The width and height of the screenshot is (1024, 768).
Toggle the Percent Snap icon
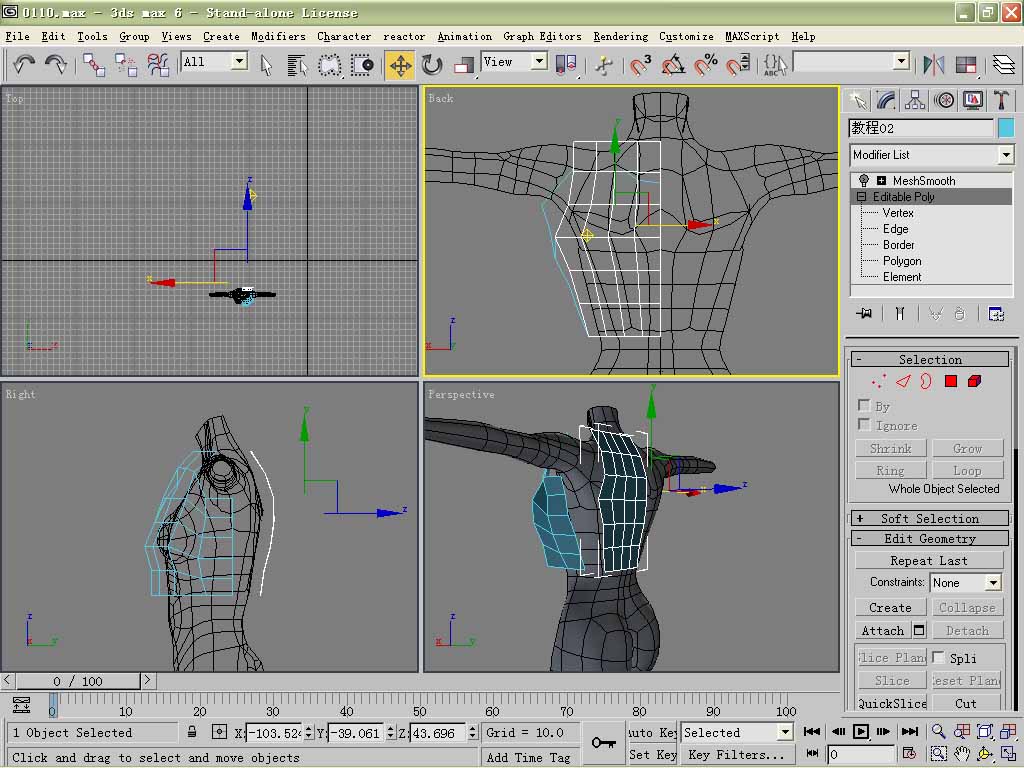pyautogui.click(x=705, y=65)
